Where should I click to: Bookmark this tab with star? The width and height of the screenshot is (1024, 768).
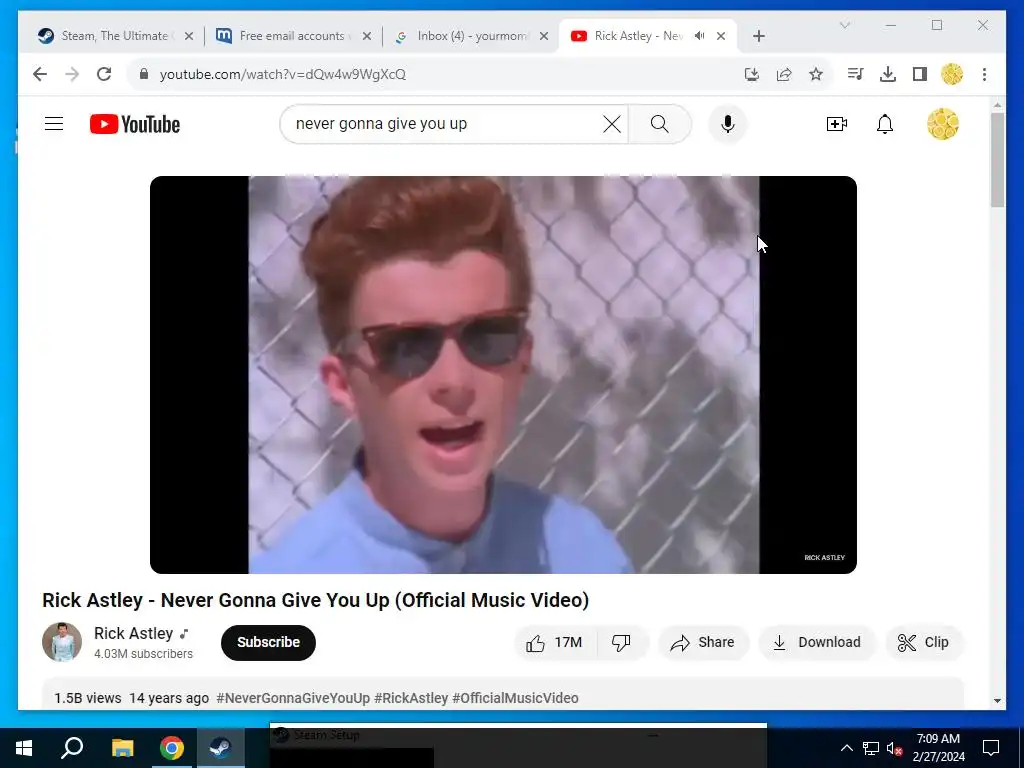816,74
